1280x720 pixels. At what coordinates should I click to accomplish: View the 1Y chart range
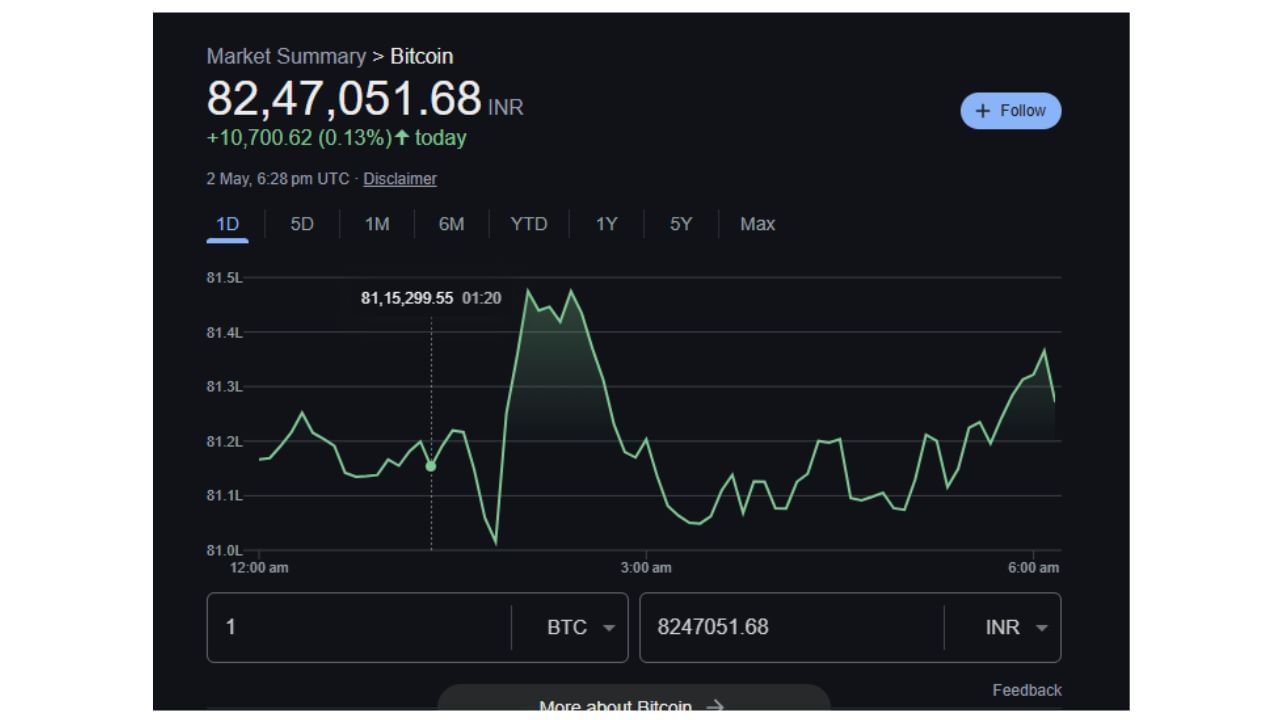click(x=607, y=224)
